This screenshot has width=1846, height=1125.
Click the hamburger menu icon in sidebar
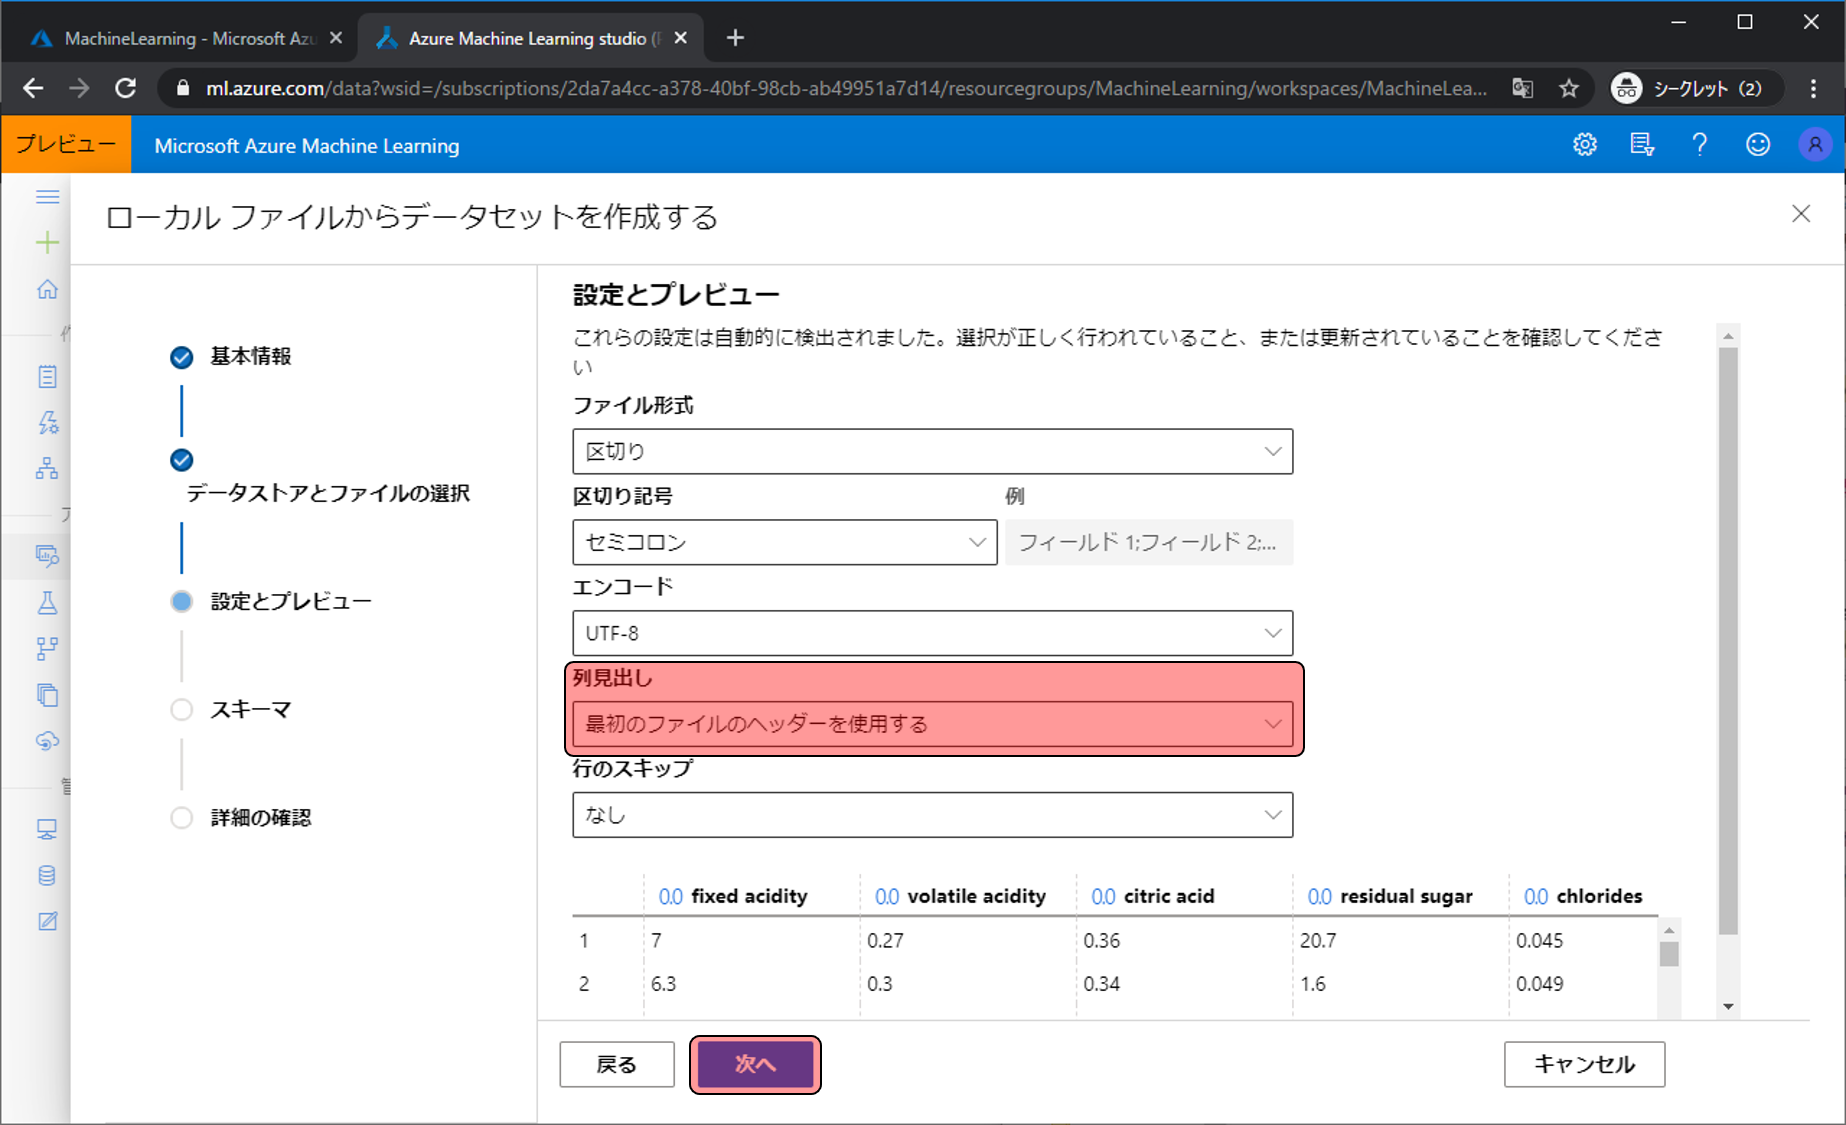[x=47, y=197]
